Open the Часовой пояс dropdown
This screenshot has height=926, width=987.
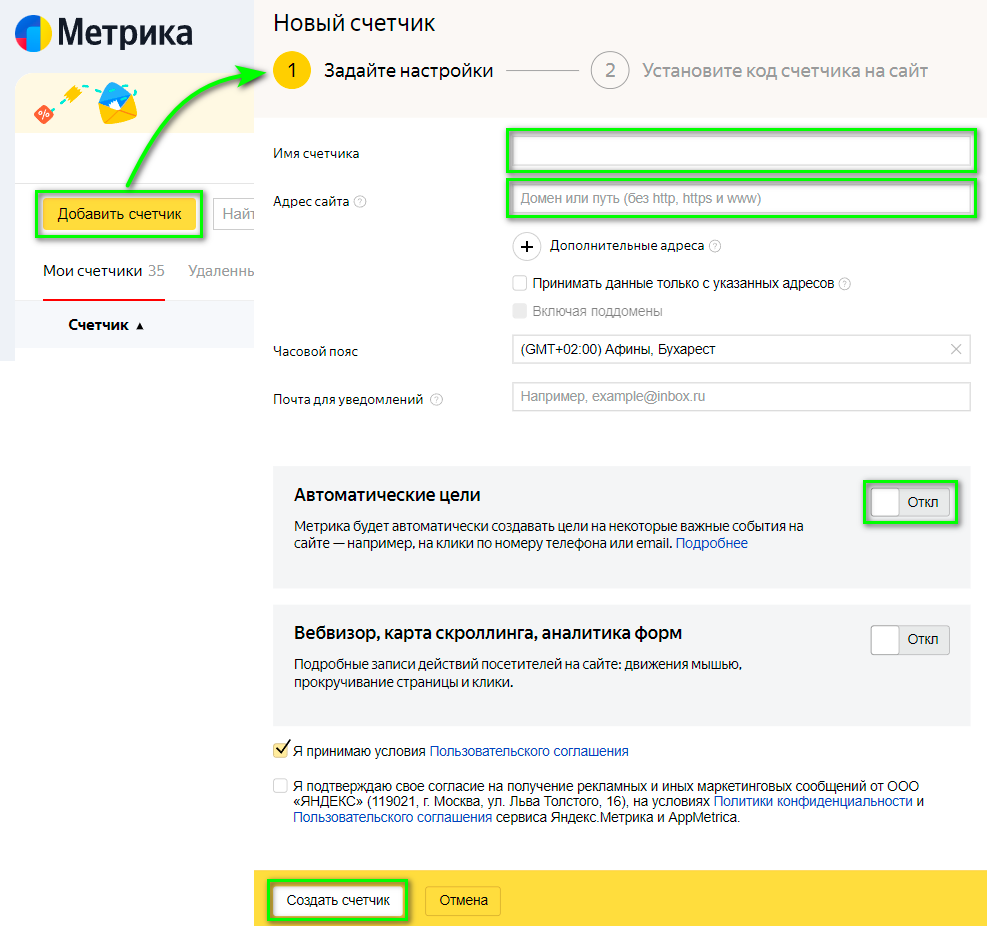click(x=741, y=349)
